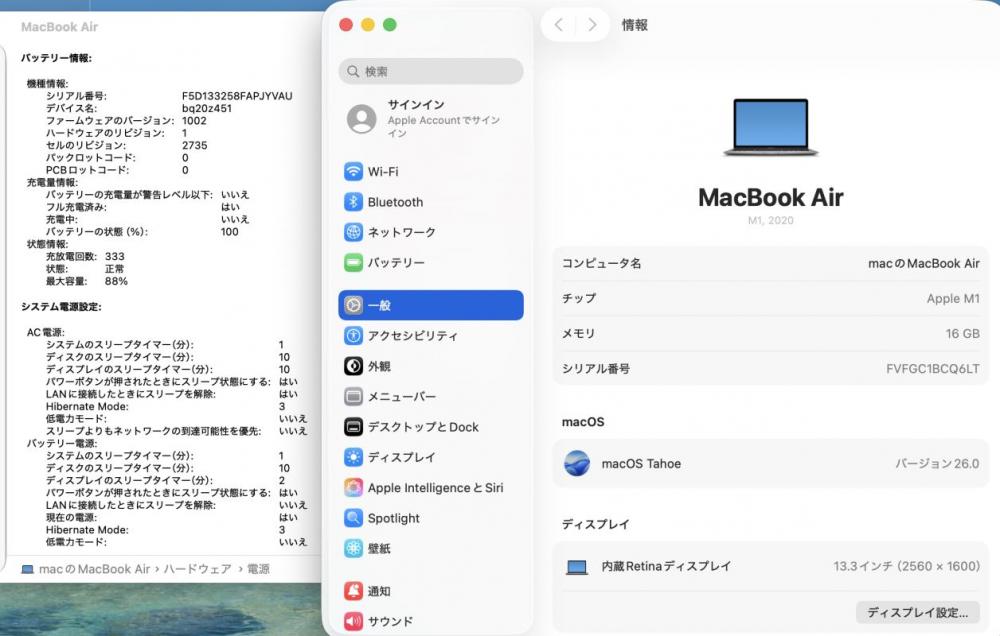Screen dimensions: 1000x636
Task: Go forward with the right chevron
Action: [x=592, y=25]
